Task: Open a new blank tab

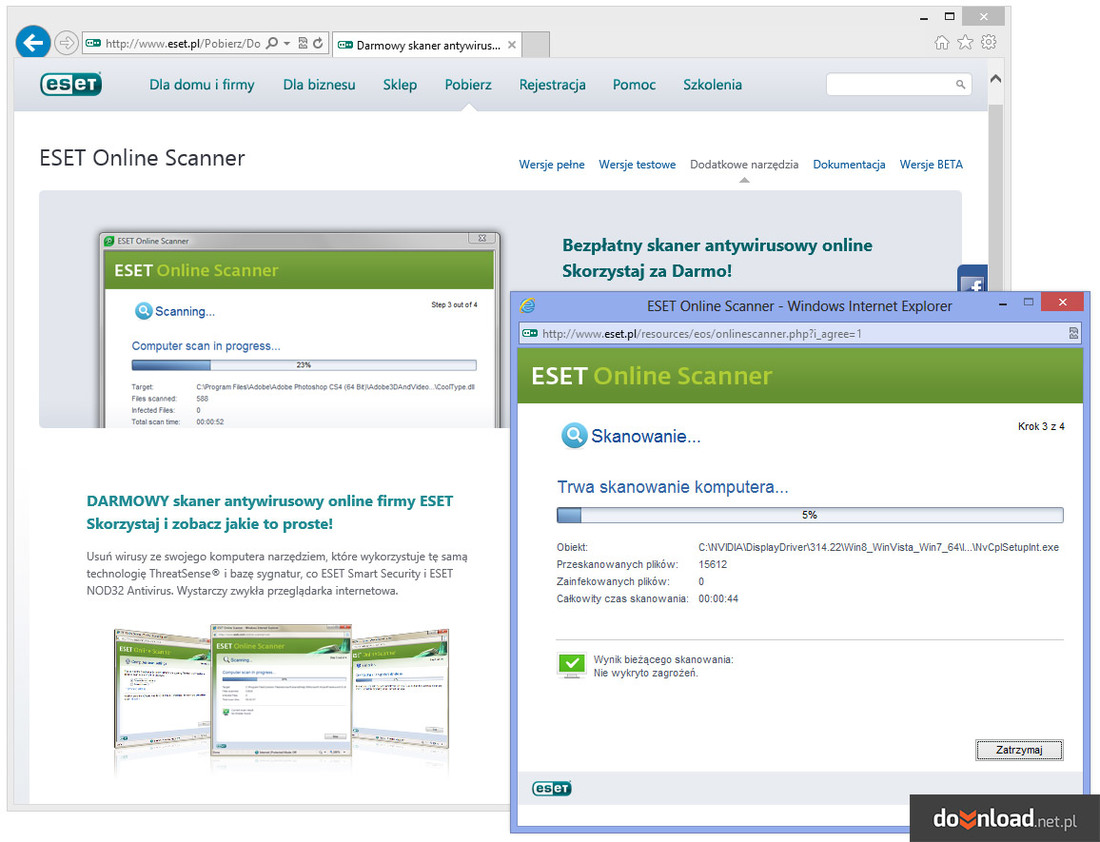Action: [536, 45]
